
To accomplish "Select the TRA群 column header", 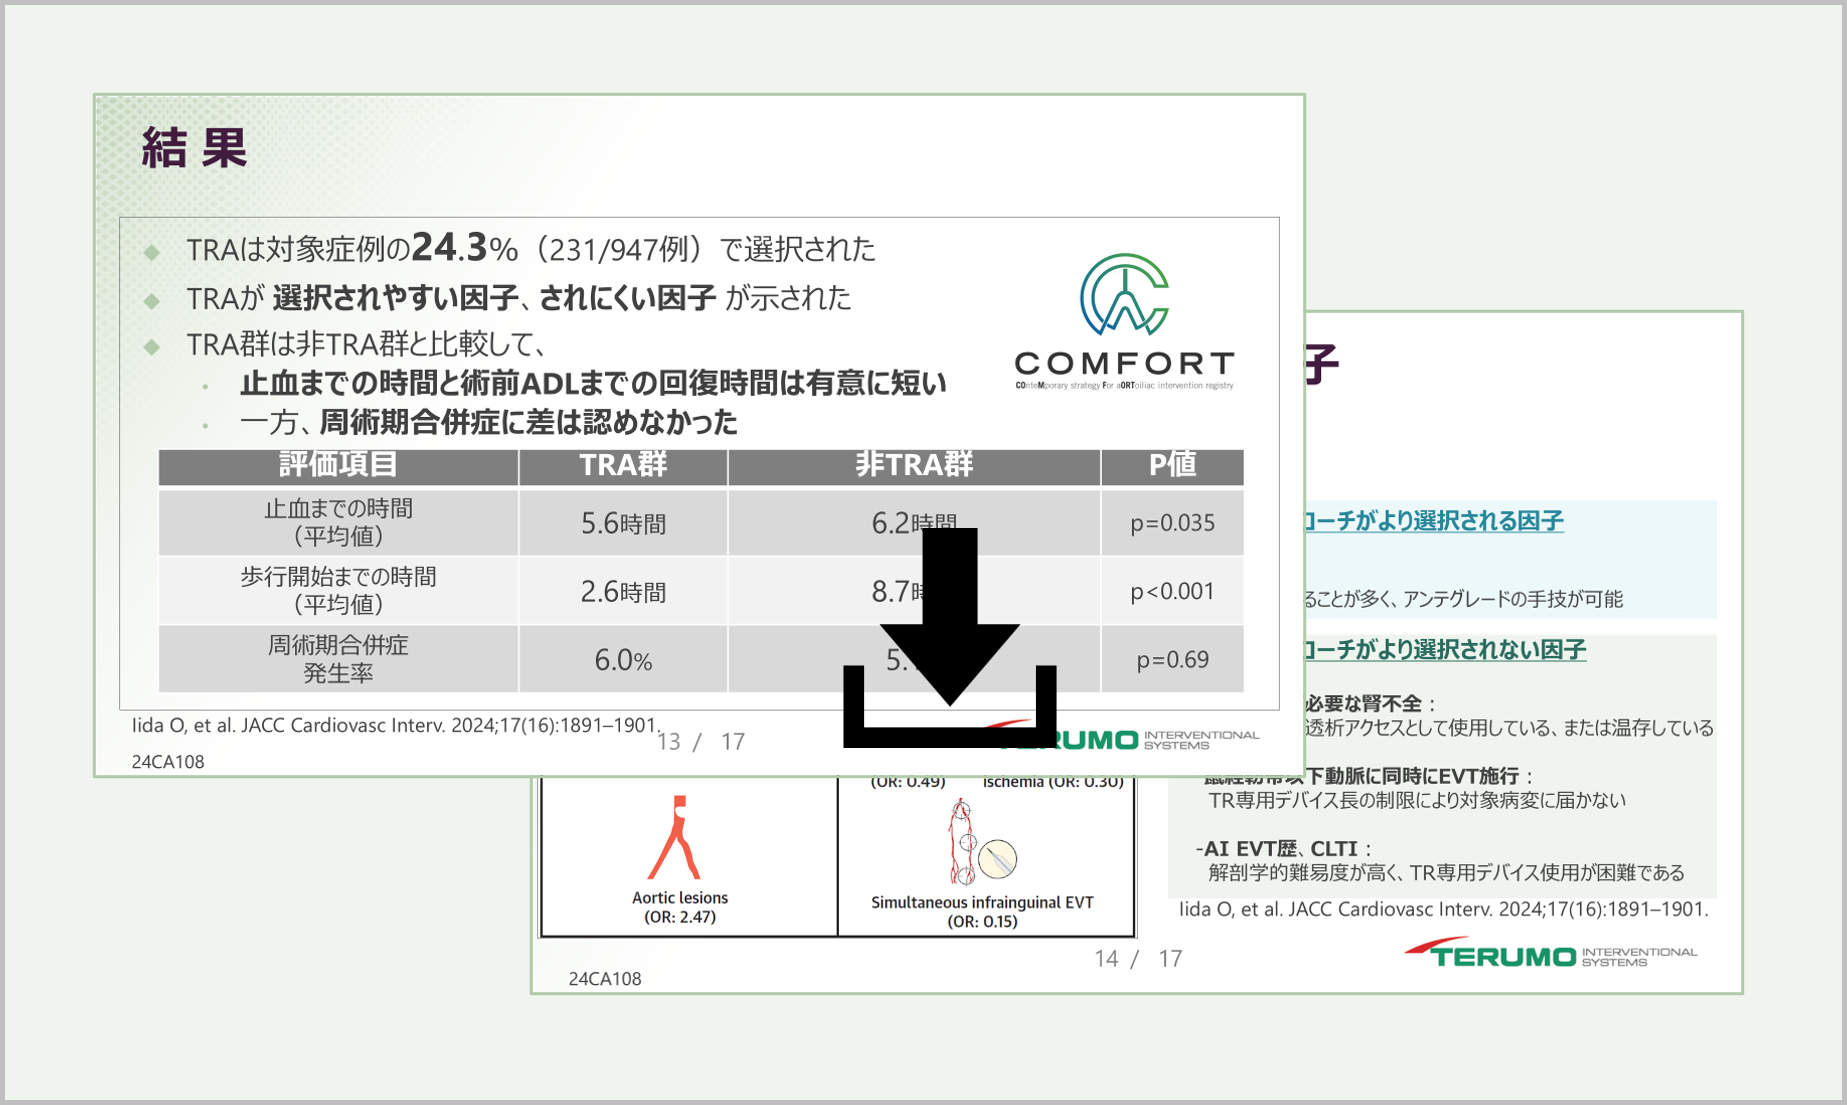I will [623, 466].
